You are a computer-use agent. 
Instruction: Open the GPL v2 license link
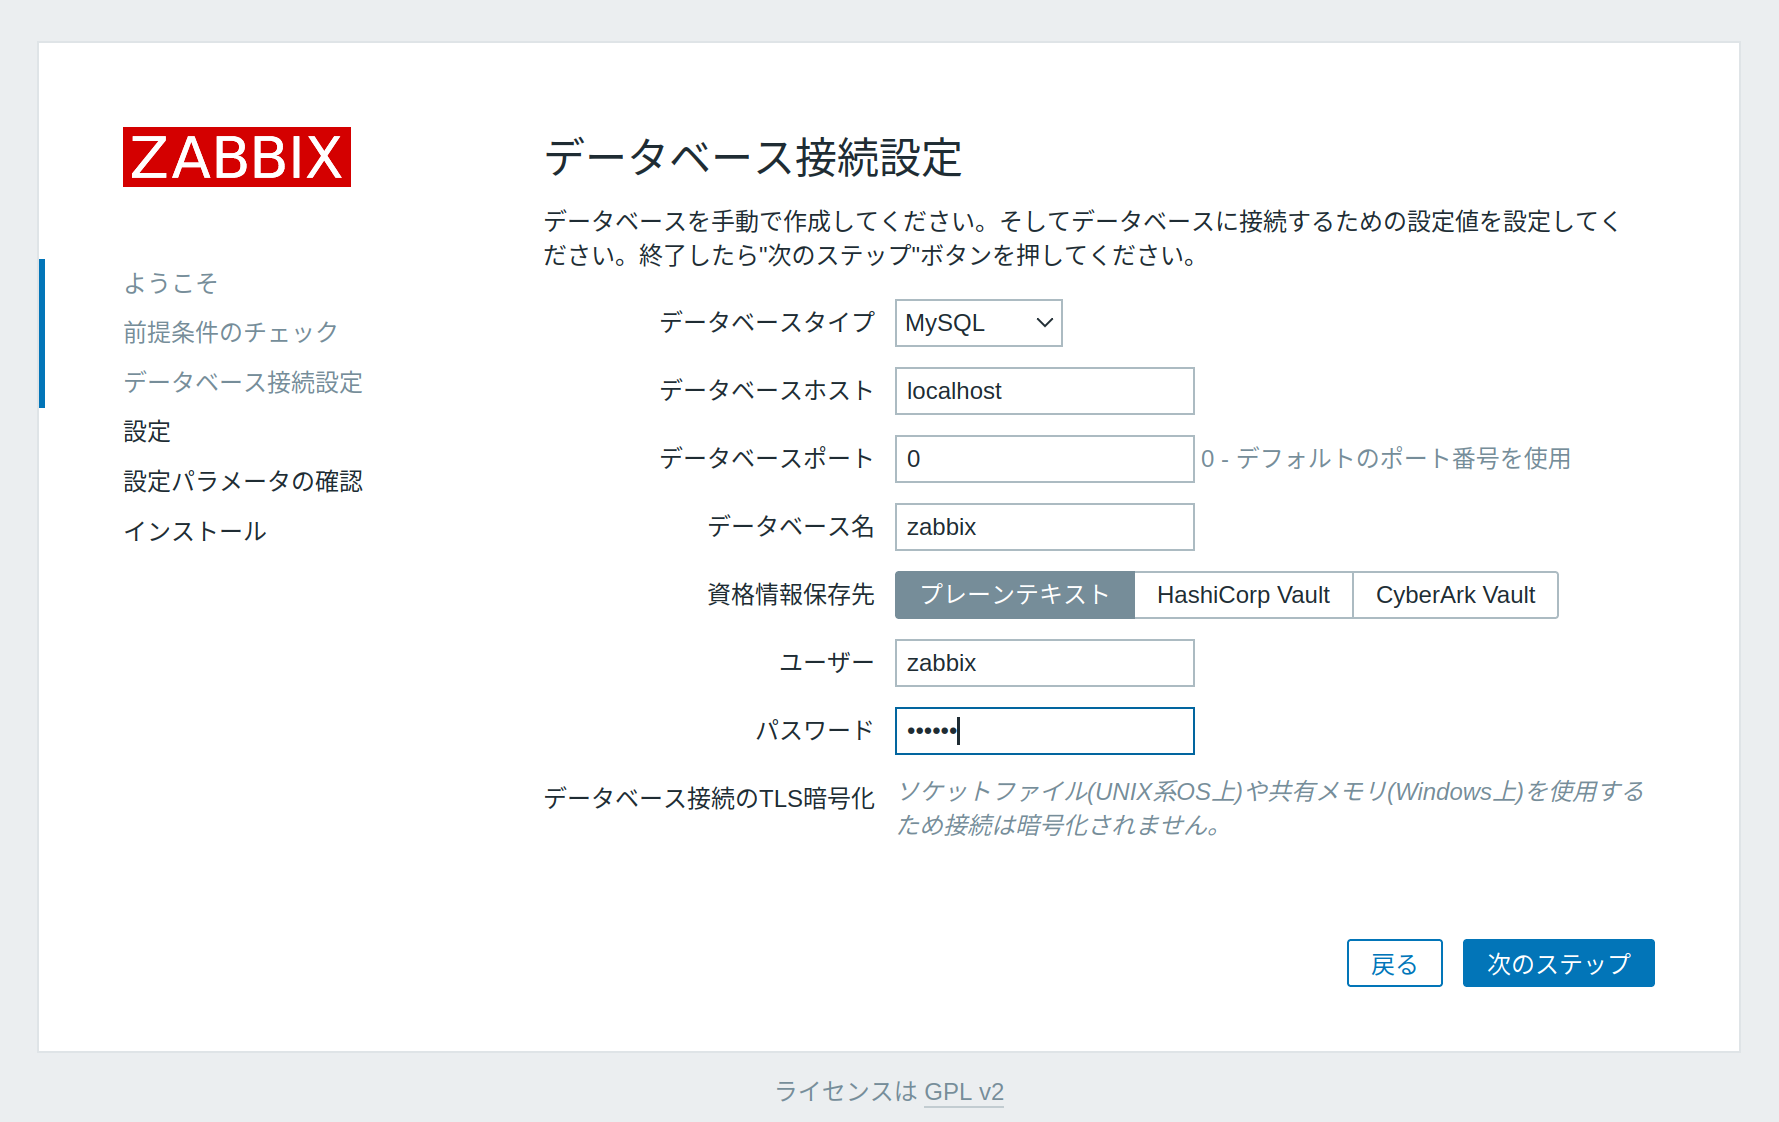963,1092
